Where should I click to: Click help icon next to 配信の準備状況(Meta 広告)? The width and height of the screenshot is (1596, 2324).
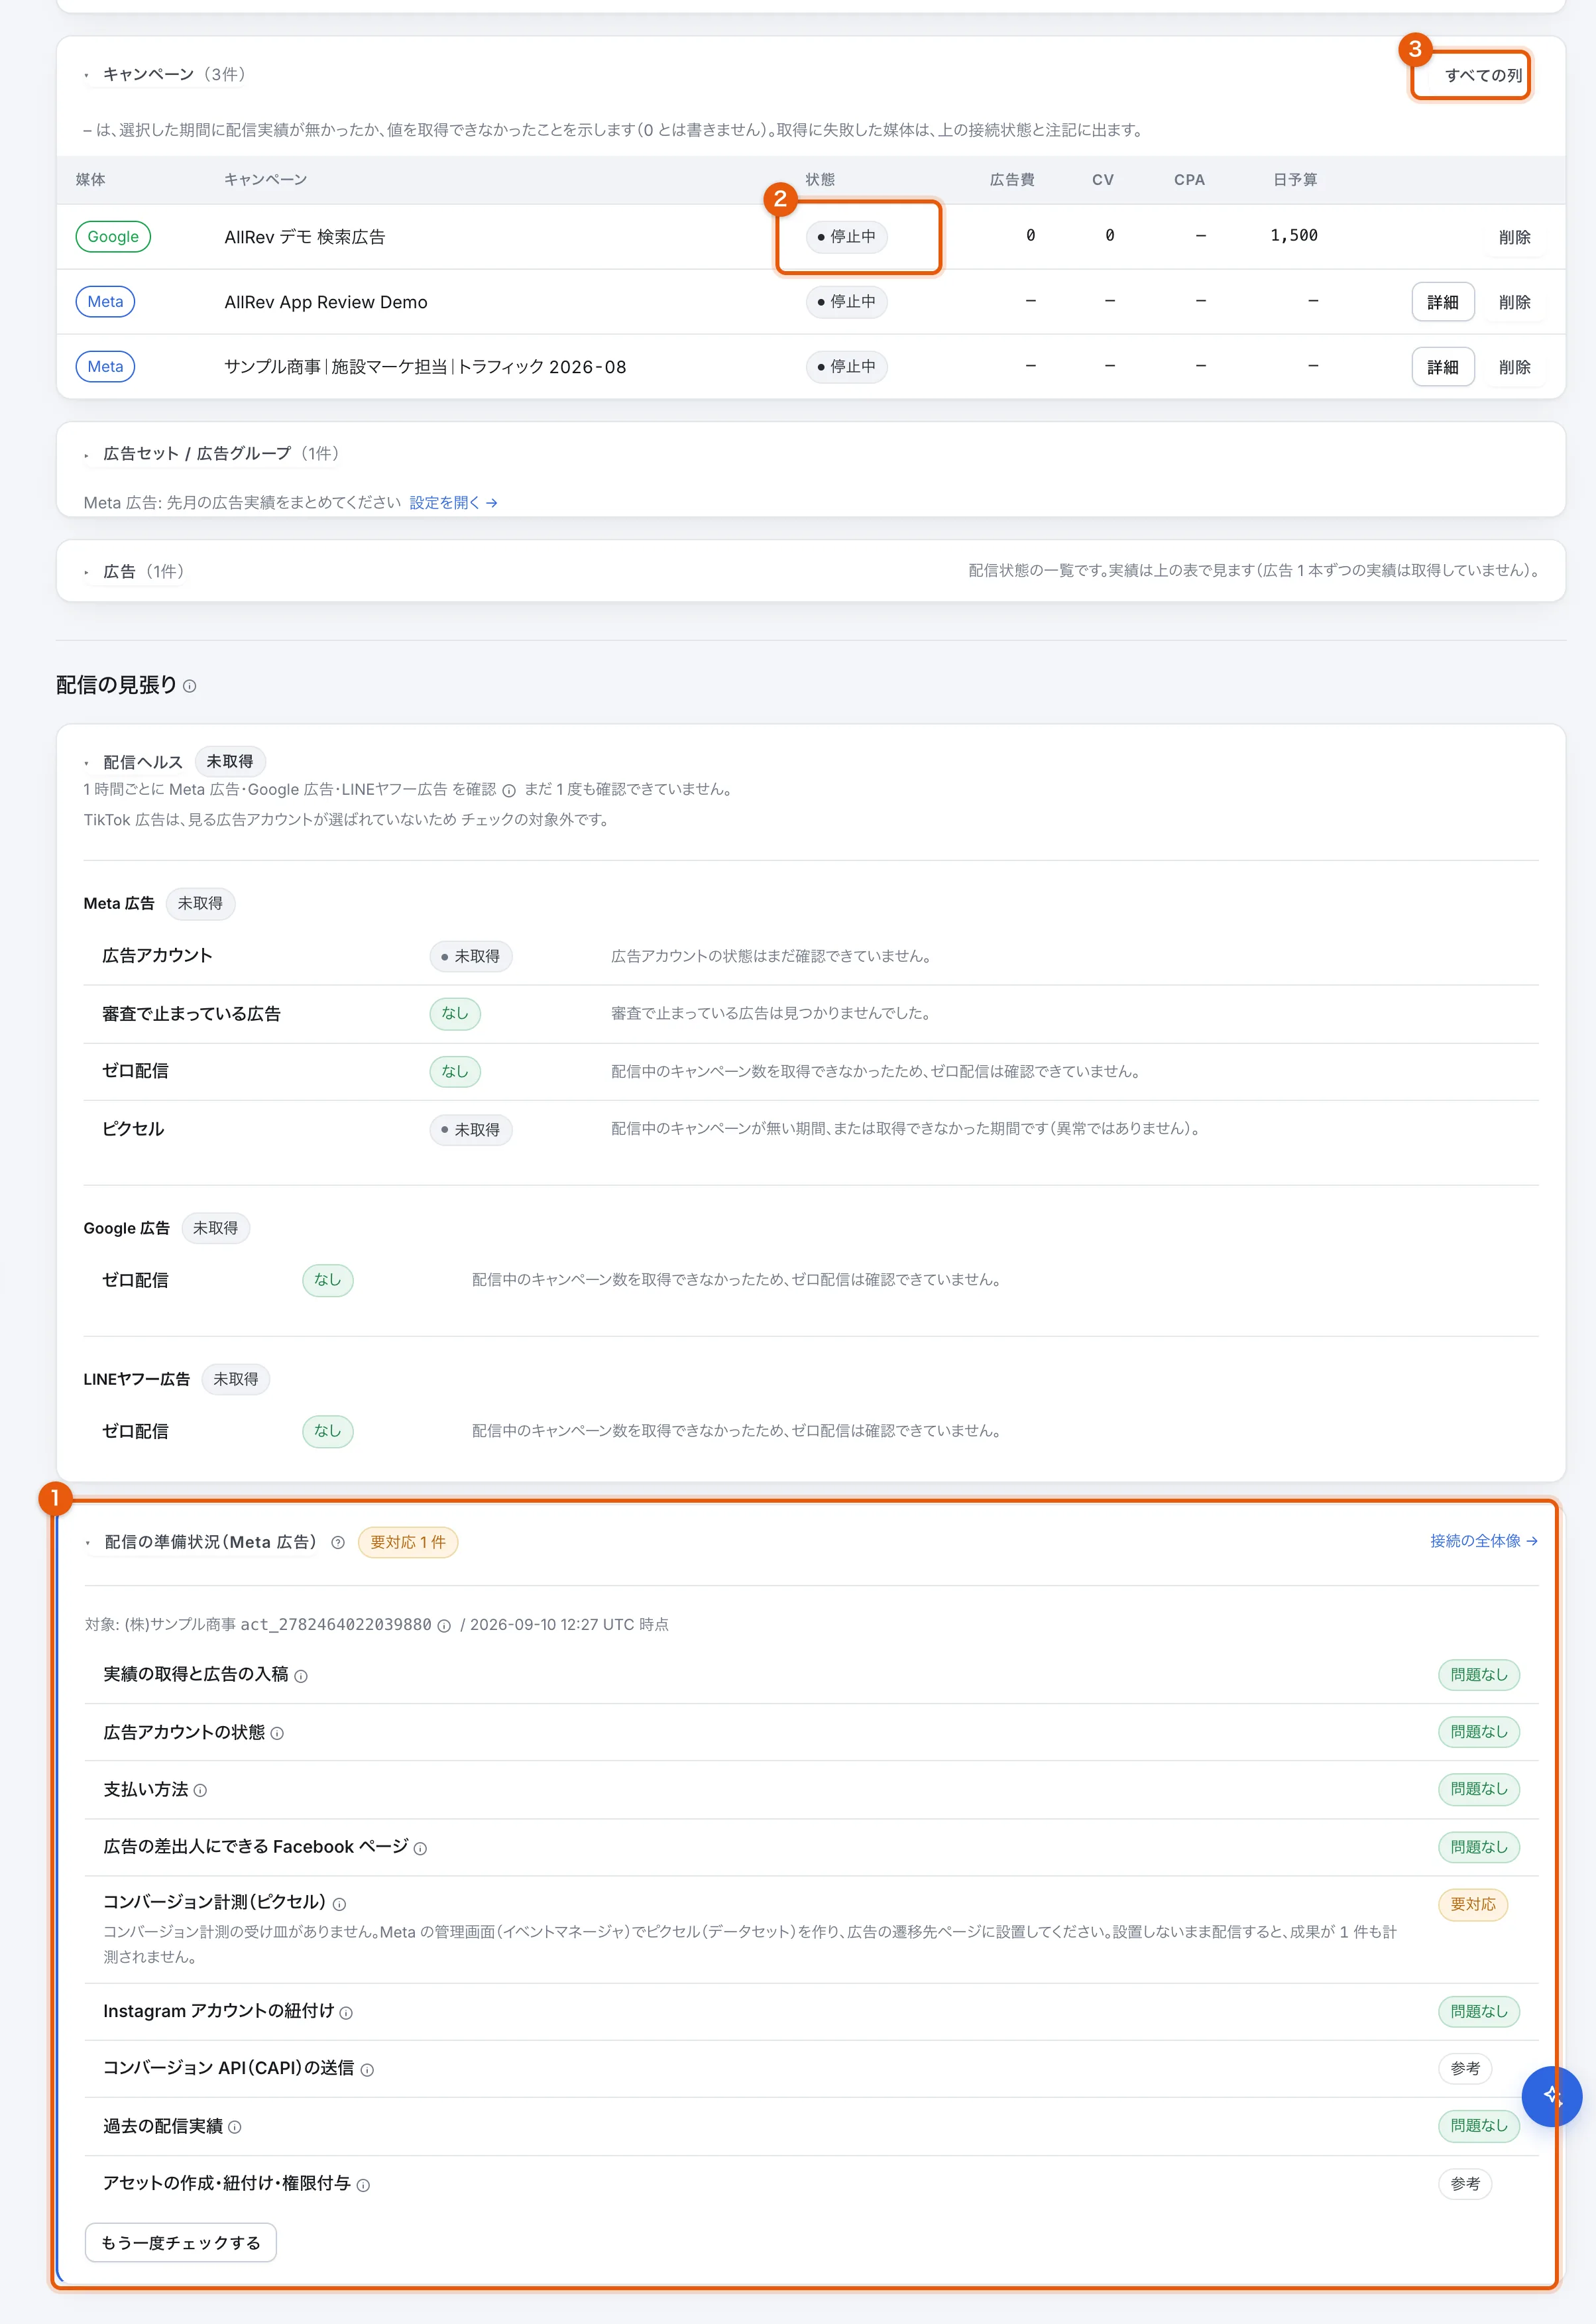338,1542
